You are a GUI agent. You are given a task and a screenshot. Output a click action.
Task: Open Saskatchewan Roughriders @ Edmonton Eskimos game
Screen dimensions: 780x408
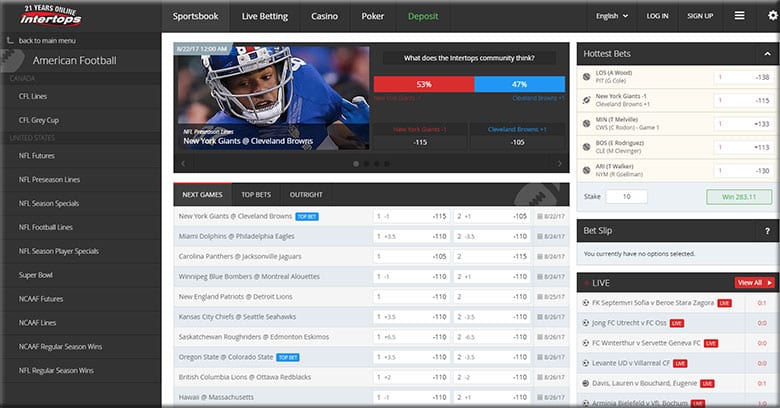pyautogui.click(x=254, y=337)
